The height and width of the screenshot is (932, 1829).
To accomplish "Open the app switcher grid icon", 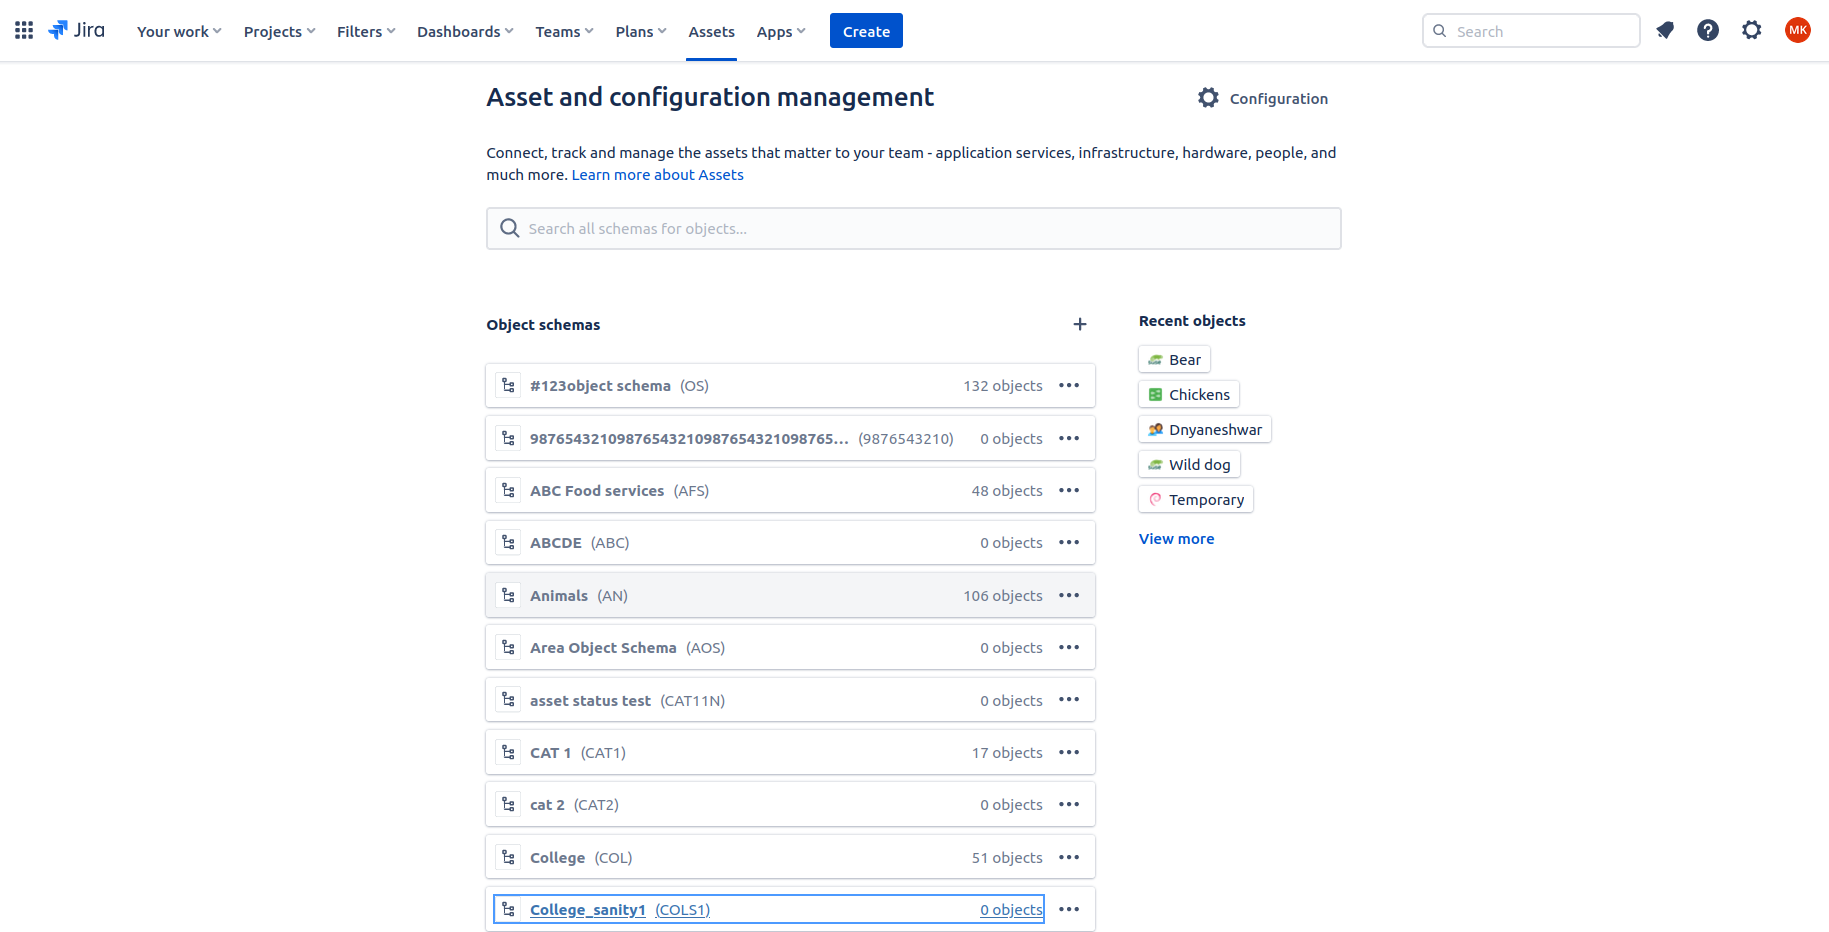I will (x=24, y=31).
